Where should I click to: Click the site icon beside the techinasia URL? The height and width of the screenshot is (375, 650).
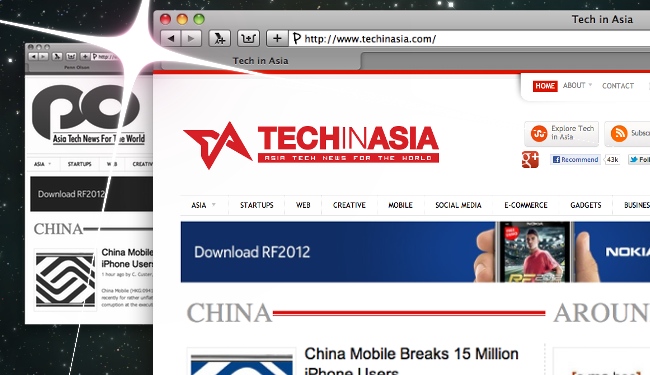pos(296,39)
